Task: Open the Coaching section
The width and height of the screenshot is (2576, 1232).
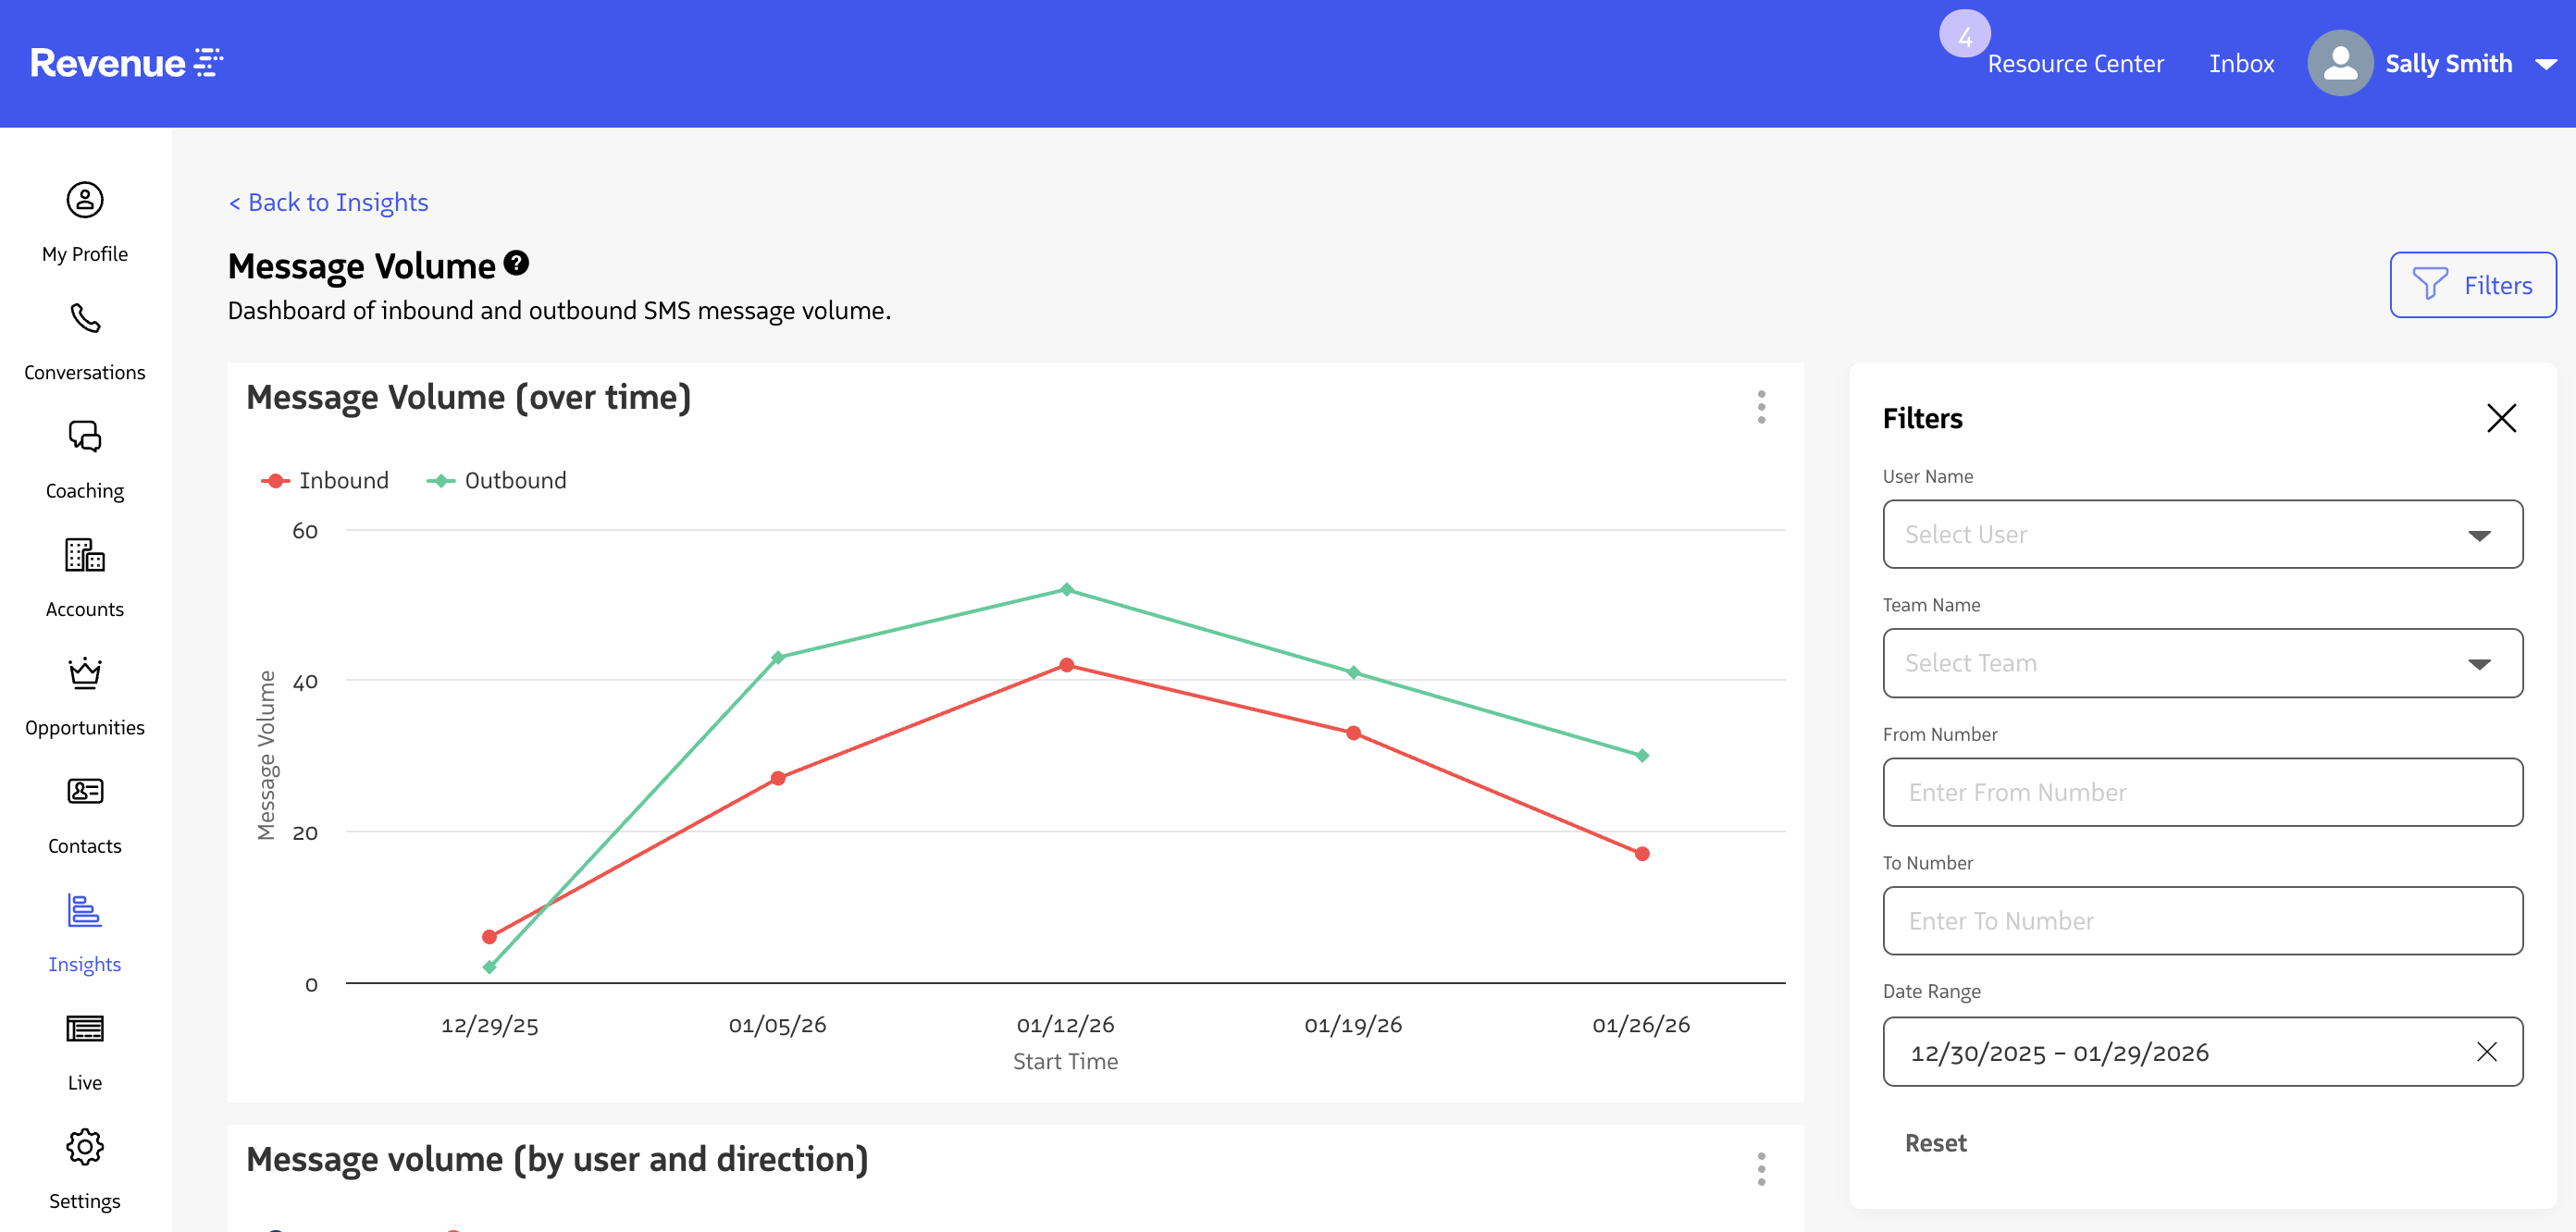Action: click(x=84, y=458)
